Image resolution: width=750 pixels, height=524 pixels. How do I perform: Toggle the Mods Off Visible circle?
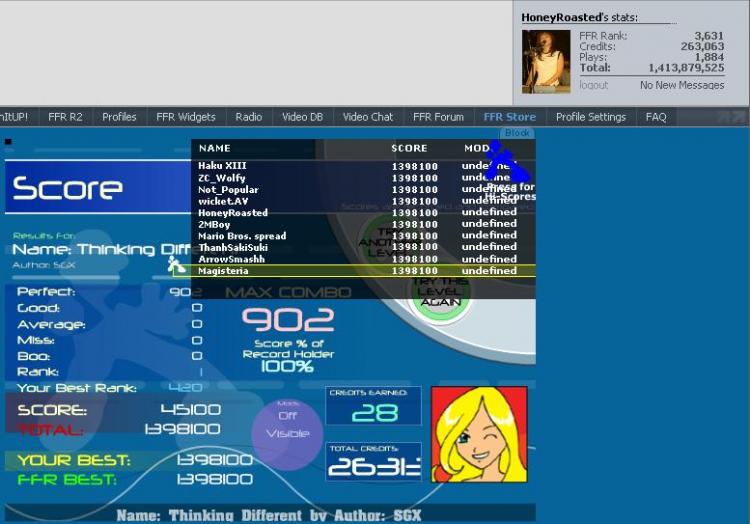tap(287, 430)
